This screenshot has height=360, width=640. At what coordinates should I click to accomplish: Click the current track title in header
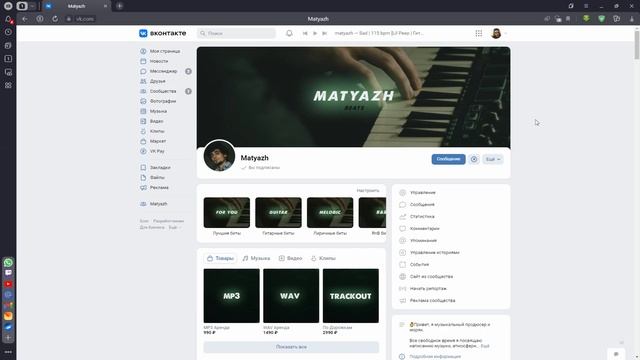379,33
